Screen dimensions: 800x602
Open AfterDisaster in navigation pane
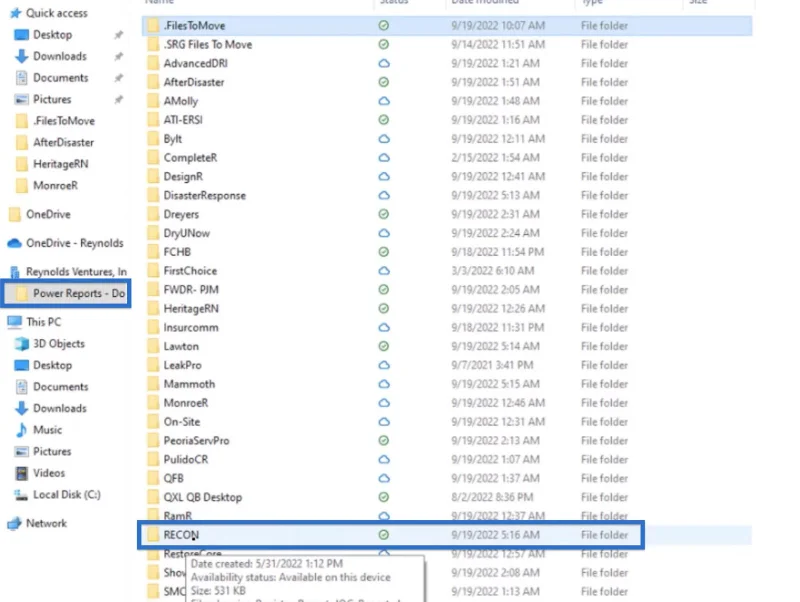point(55,142)
